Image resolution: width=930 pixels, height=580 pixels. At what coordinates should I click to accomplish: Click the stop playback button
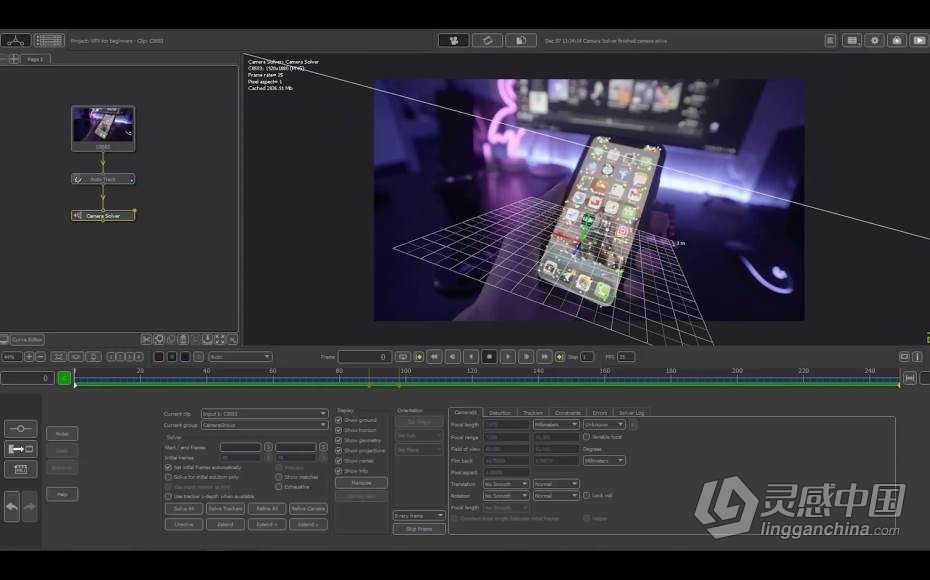click(489, 356)
